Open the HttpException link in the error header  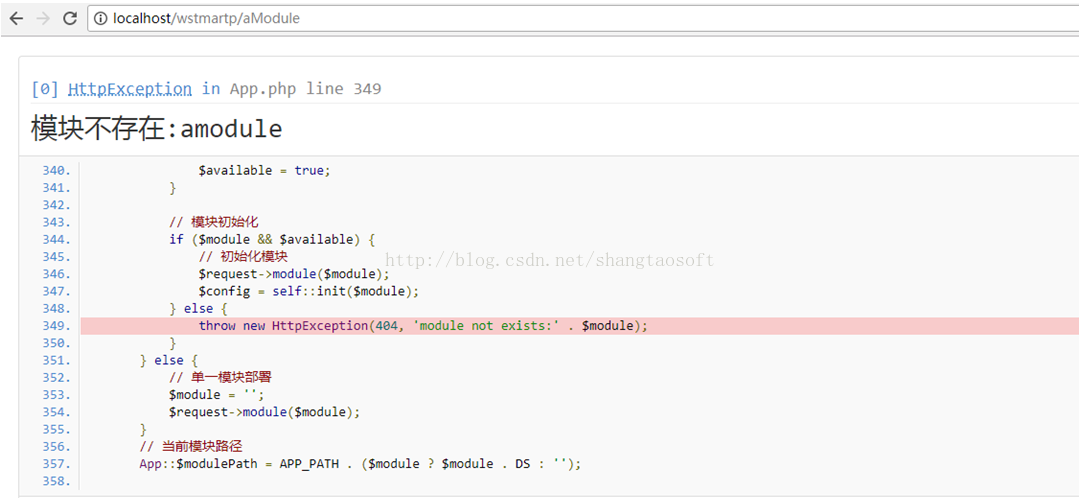tap(130, 88)
